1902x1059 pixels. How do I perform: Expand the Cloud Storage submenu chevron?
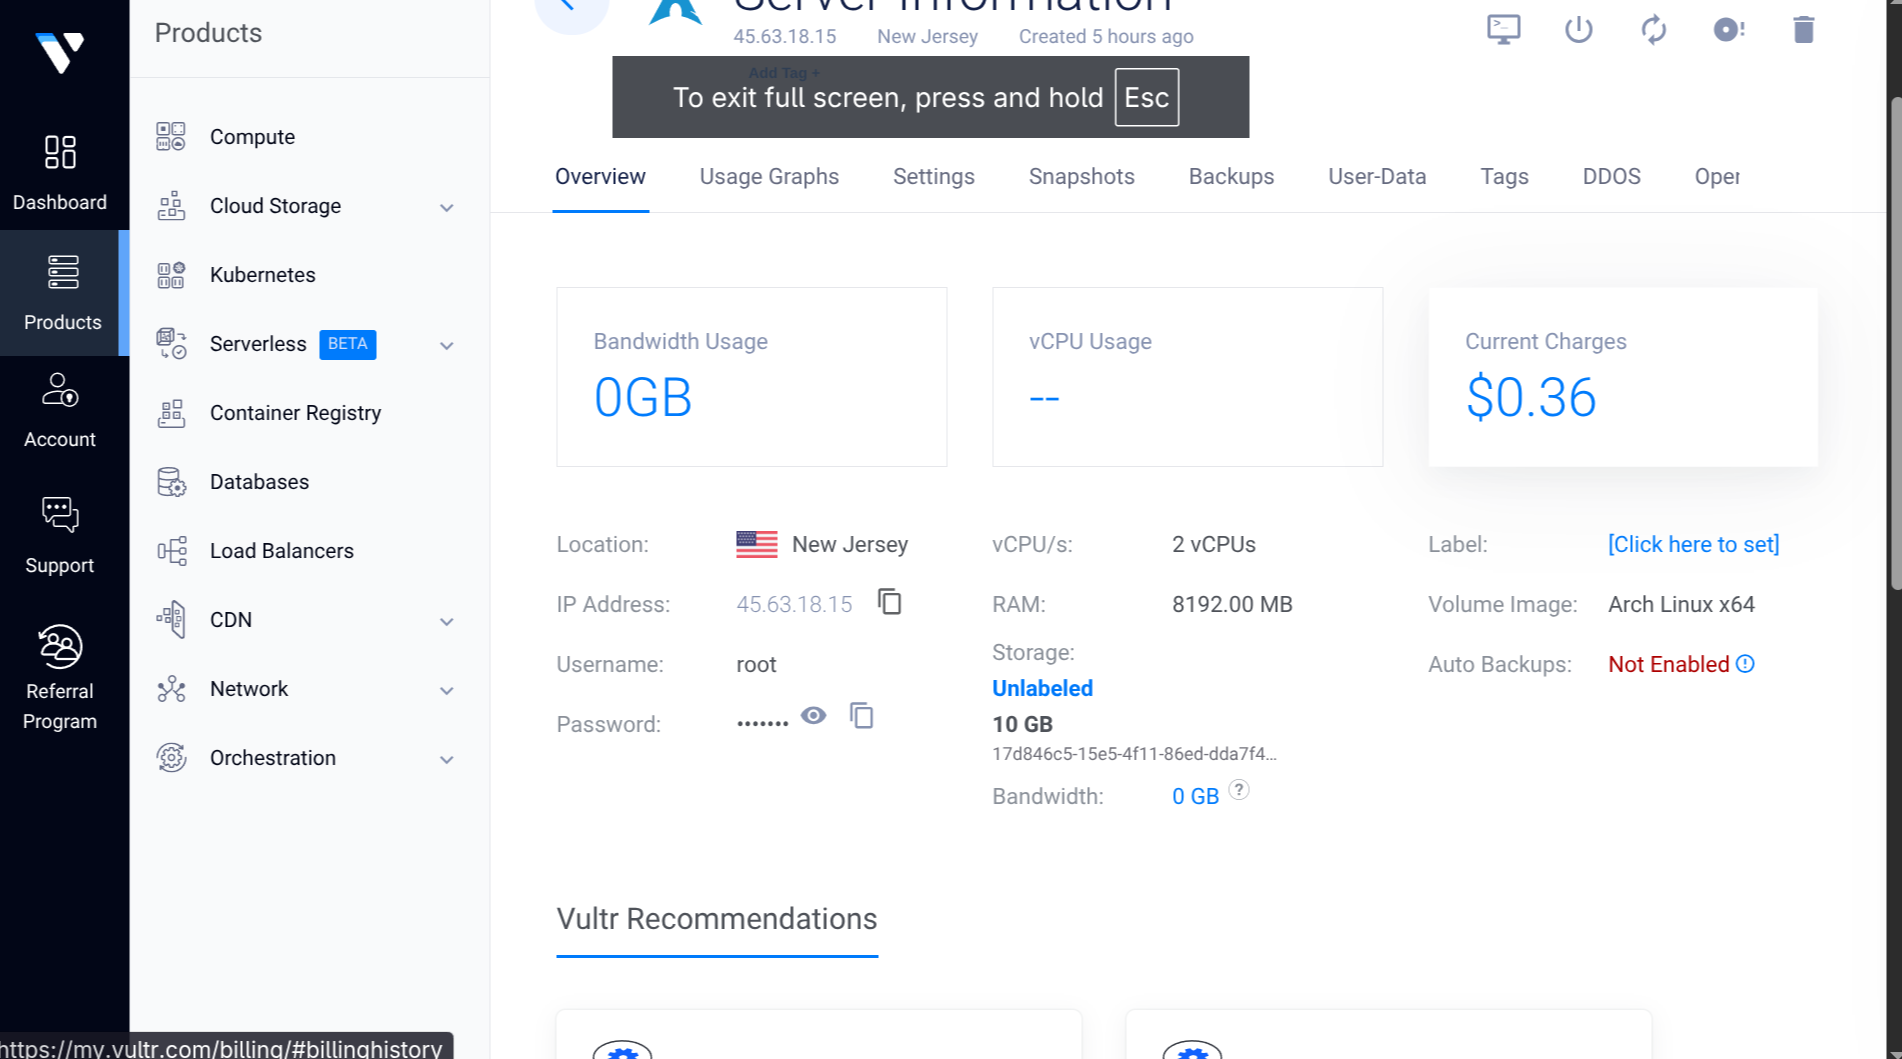coord(447,208)
